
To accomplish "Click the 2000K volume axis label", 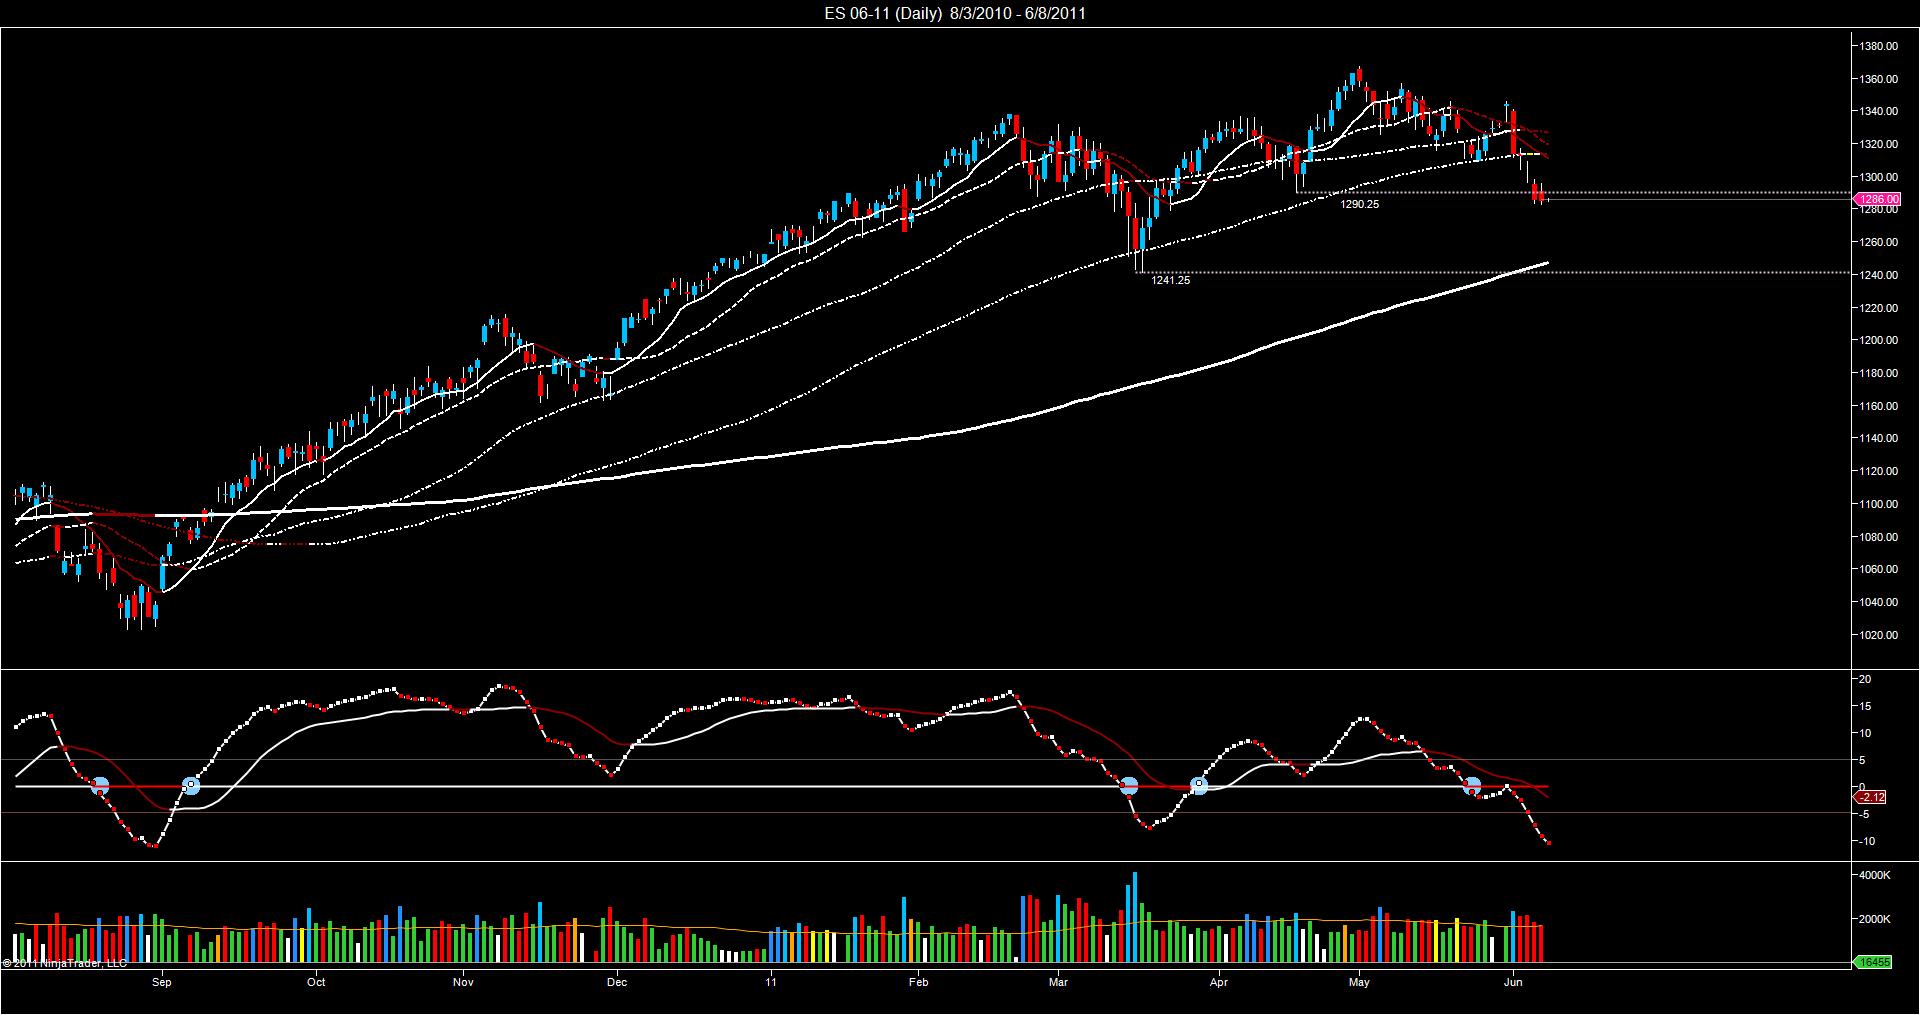I will click(x=1875, y=919).
